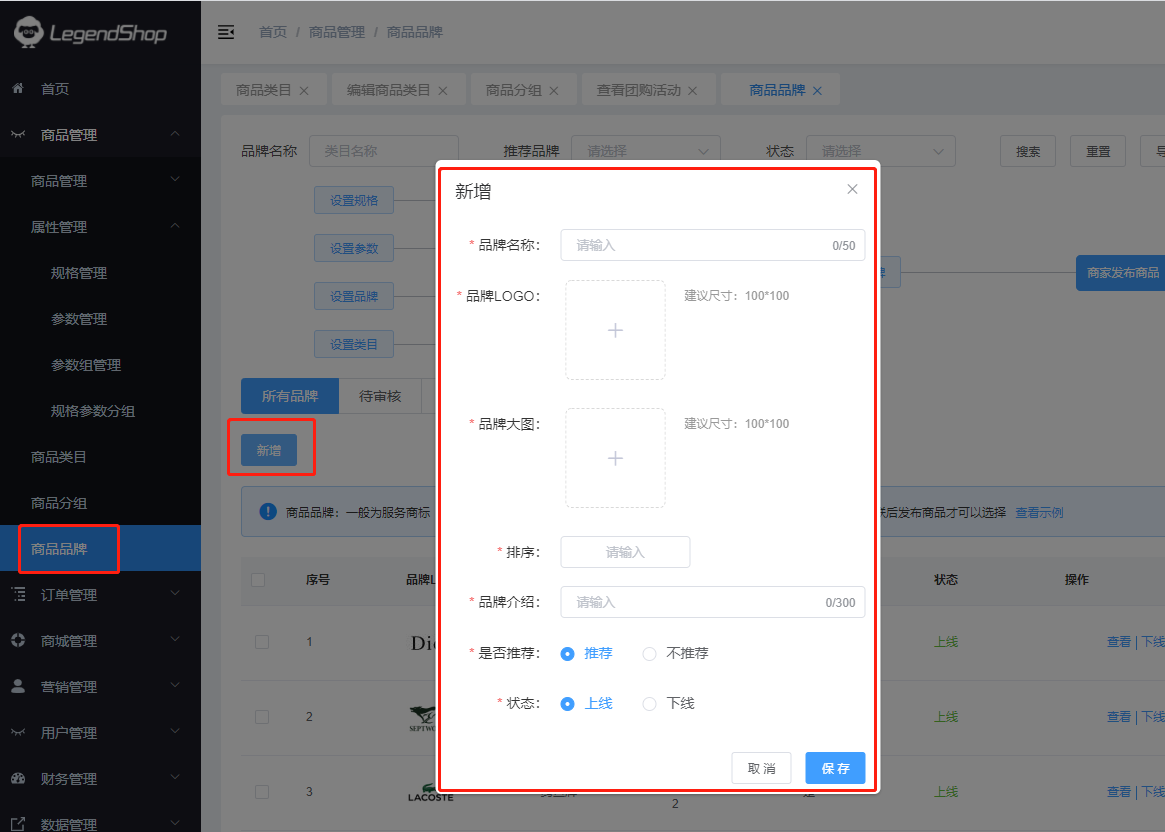
Task: Click the home icon beside 首页
Action: click(18, 88)
